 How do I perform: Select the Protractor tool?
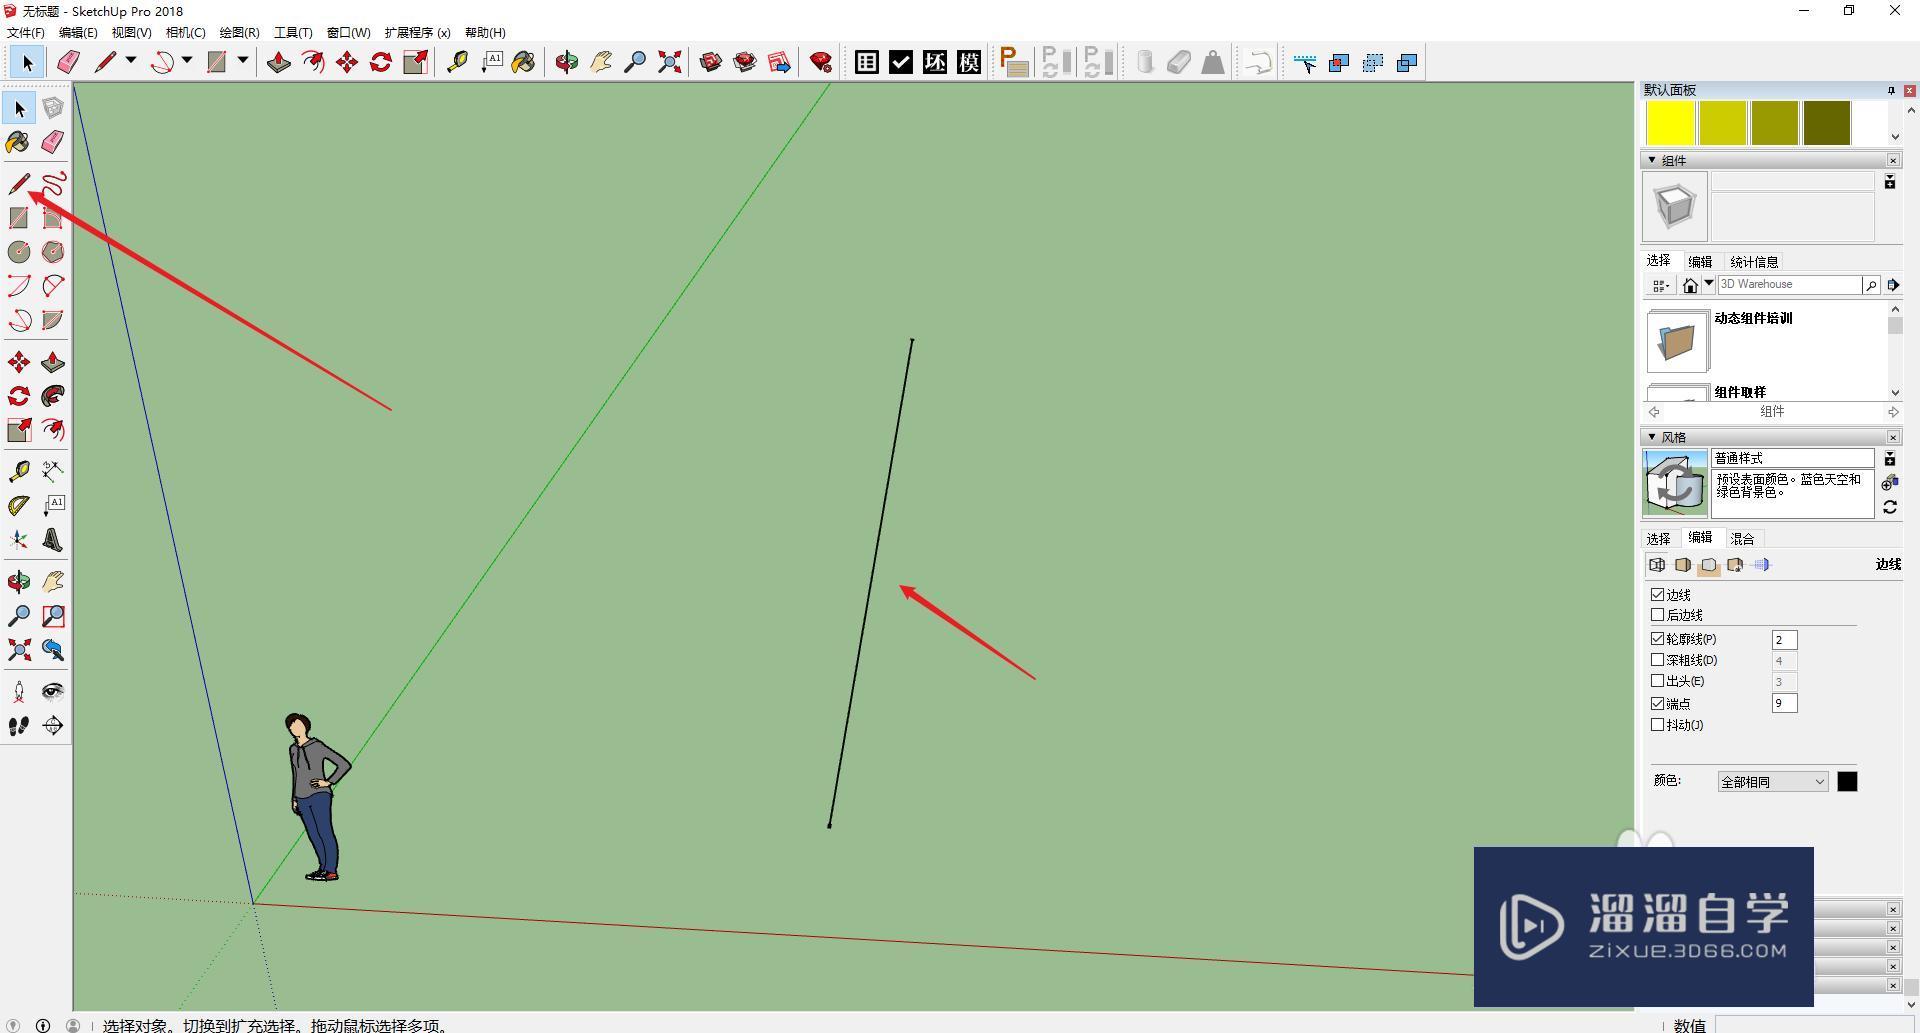click(19, 506)
